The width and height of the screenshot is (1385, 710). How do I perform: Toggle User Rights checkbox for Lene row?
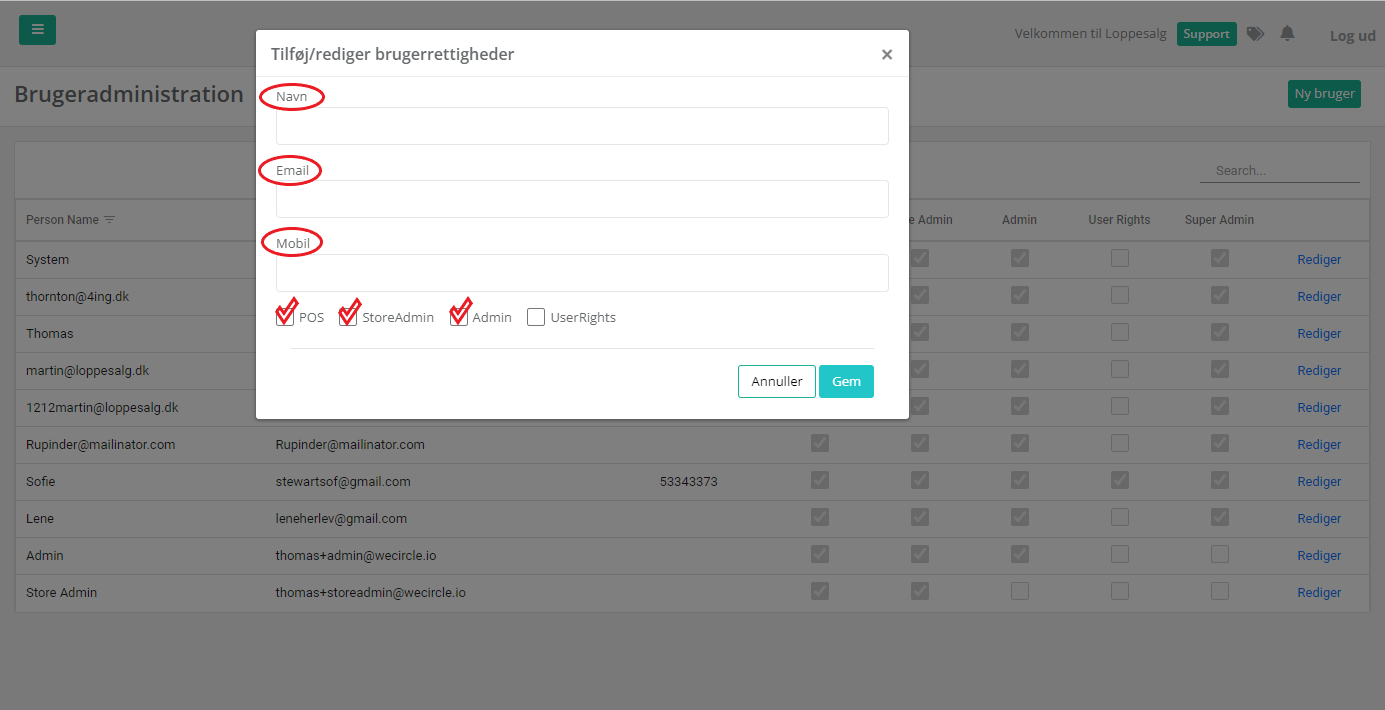[1119, 517]
